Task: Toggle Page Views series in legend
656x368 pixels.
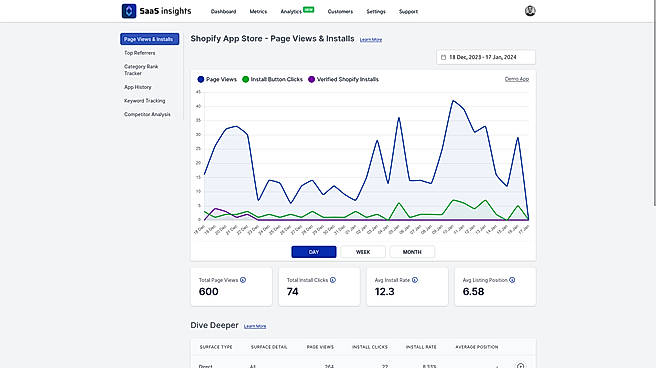Action: pyautogui.click(x=217, y=79)
